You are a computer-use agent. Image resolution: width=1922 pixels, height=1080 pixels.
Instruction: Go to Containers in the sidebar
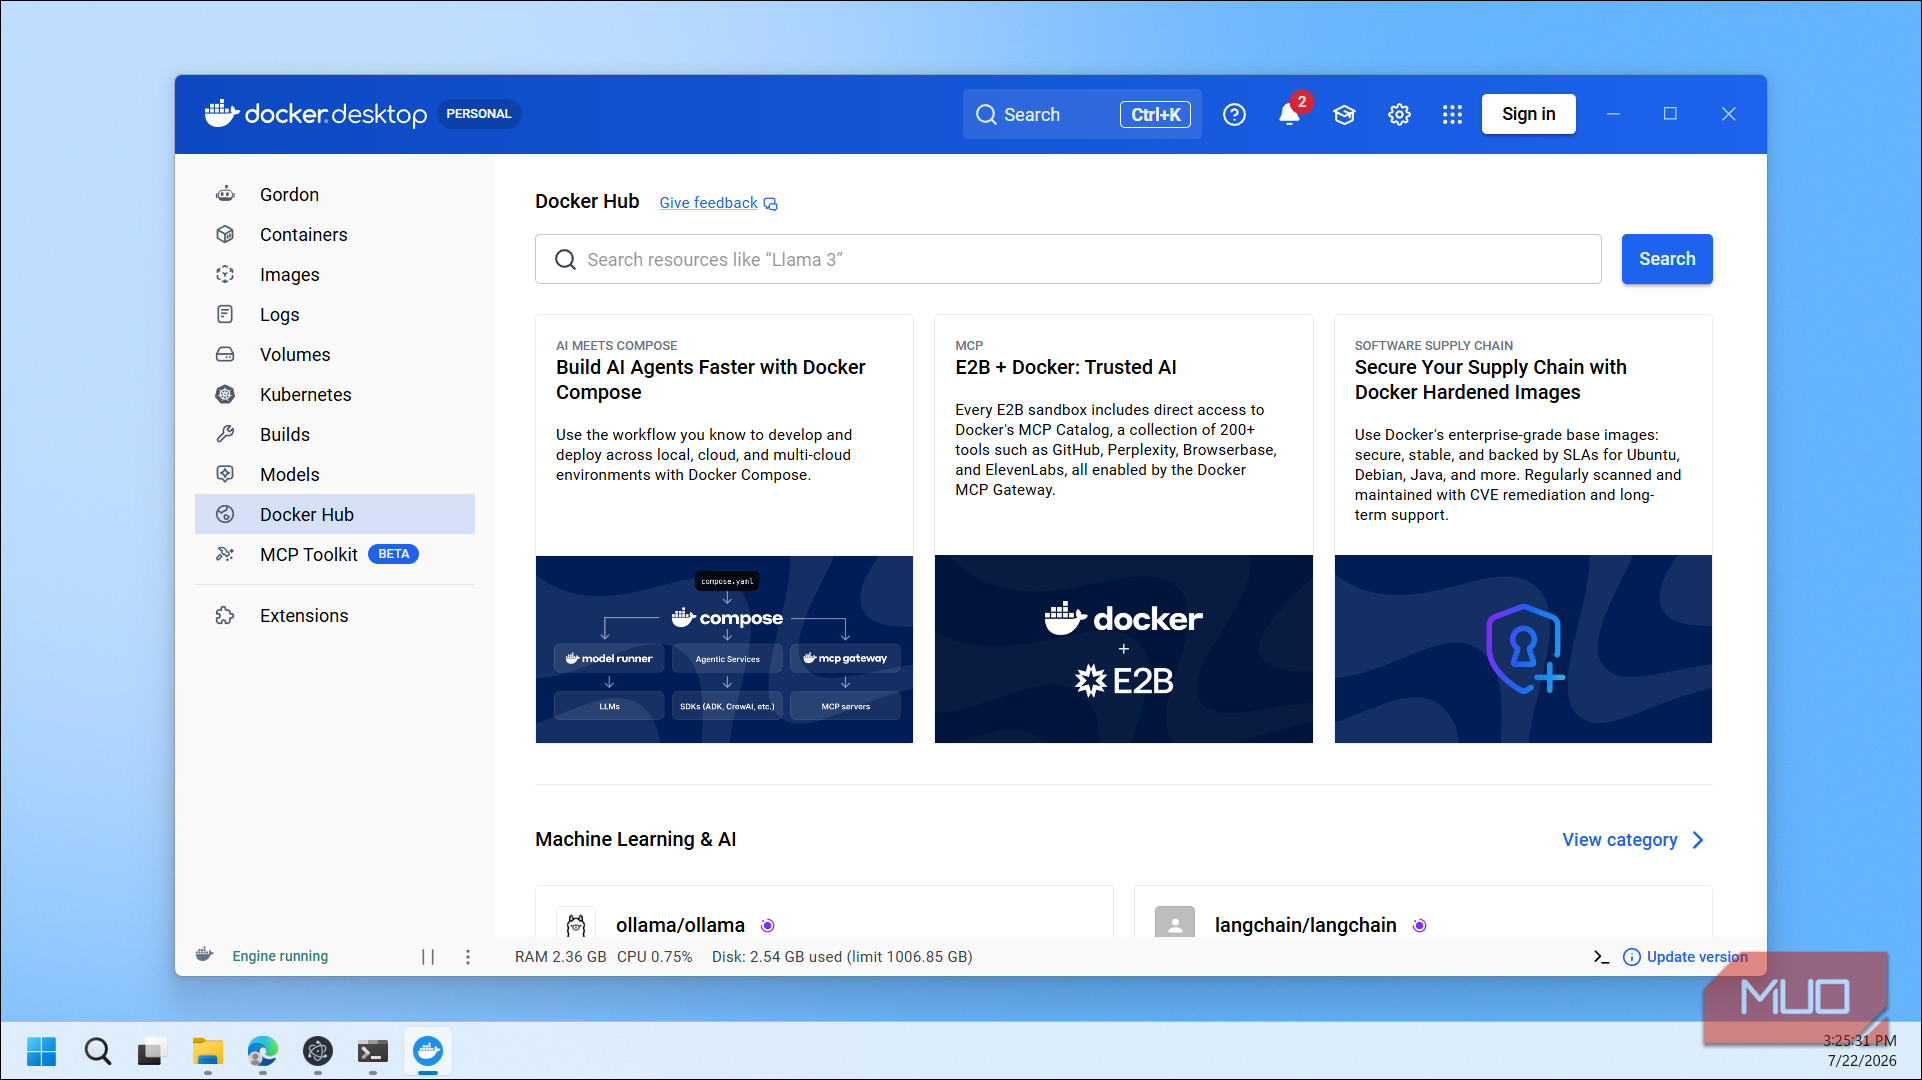click(335, 234)
